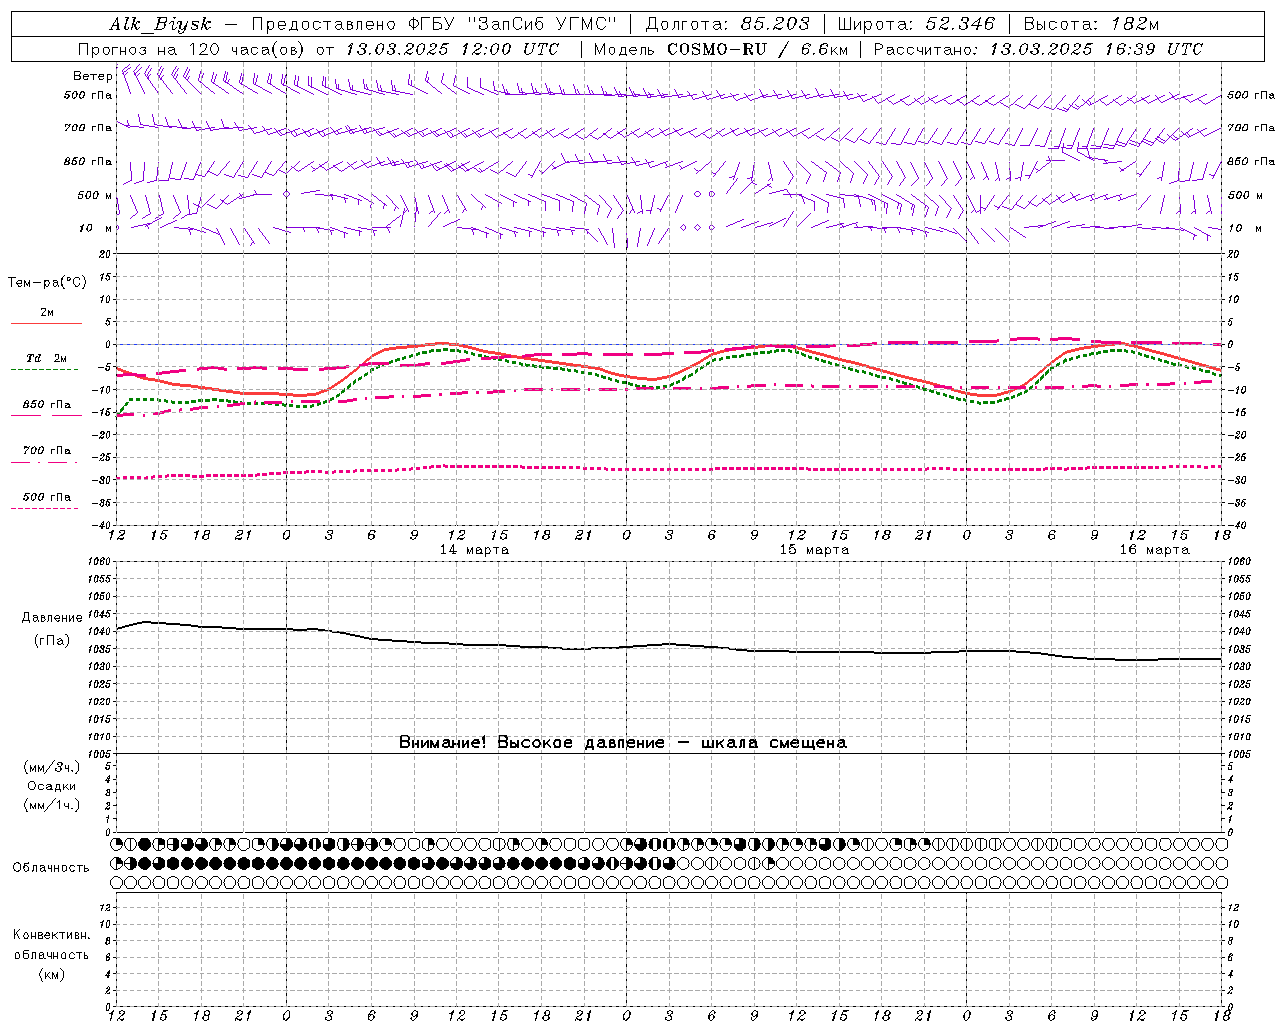Click the Модель COSMO-RU / 6.6км text
1280x1024 pixels.
point(721,49)
